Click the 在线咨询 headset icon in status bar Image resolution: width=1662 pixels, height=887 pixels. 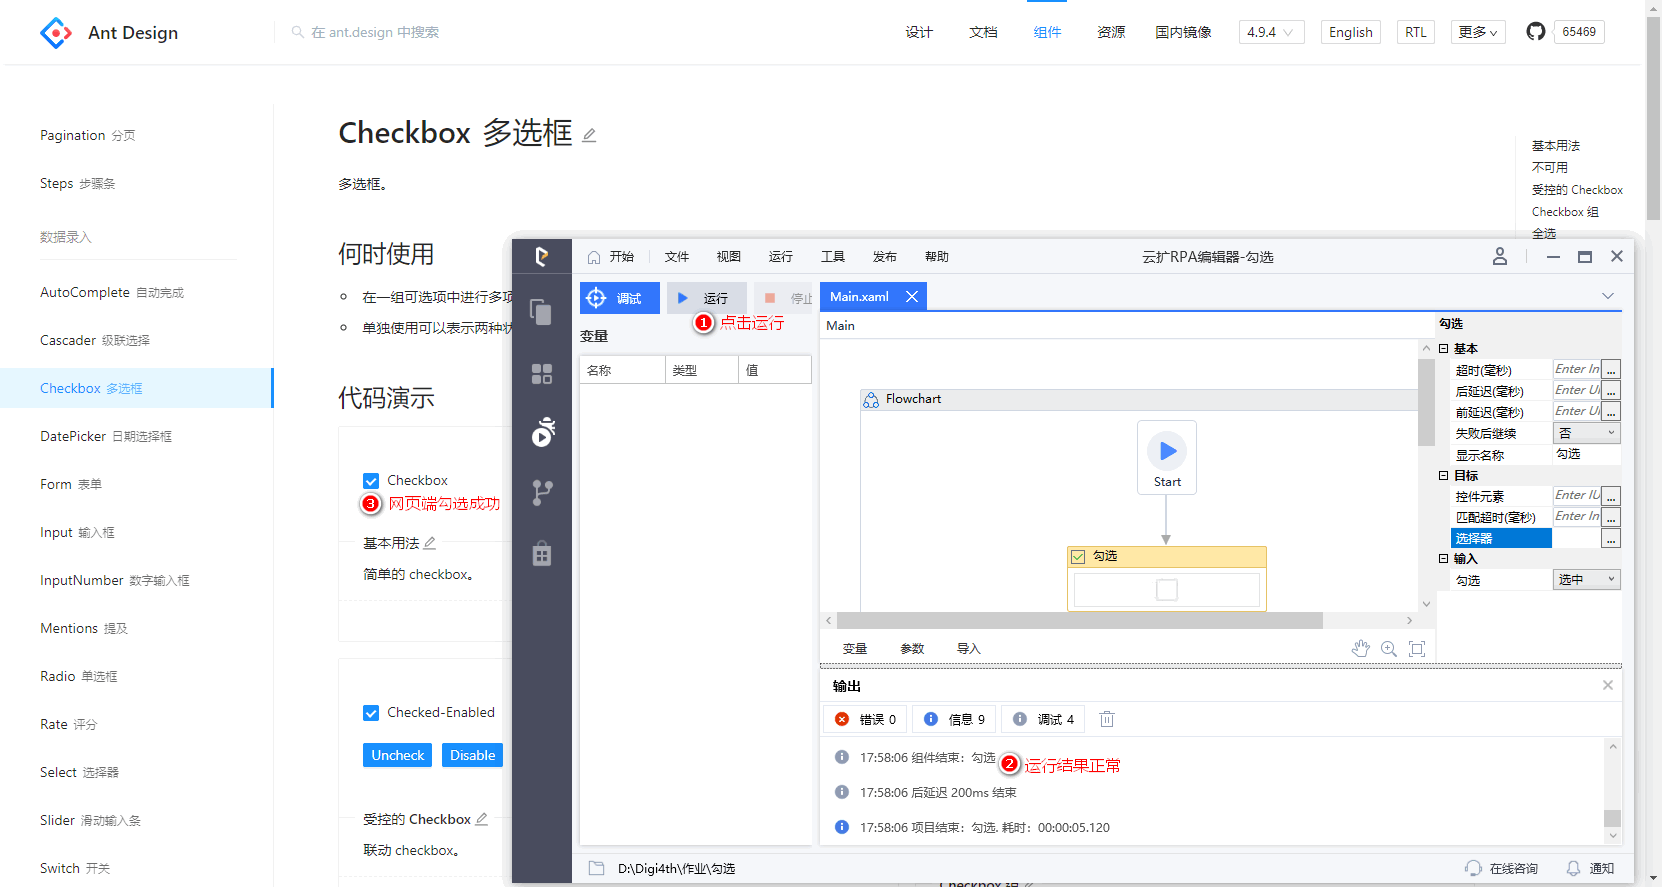[1473, 868]
